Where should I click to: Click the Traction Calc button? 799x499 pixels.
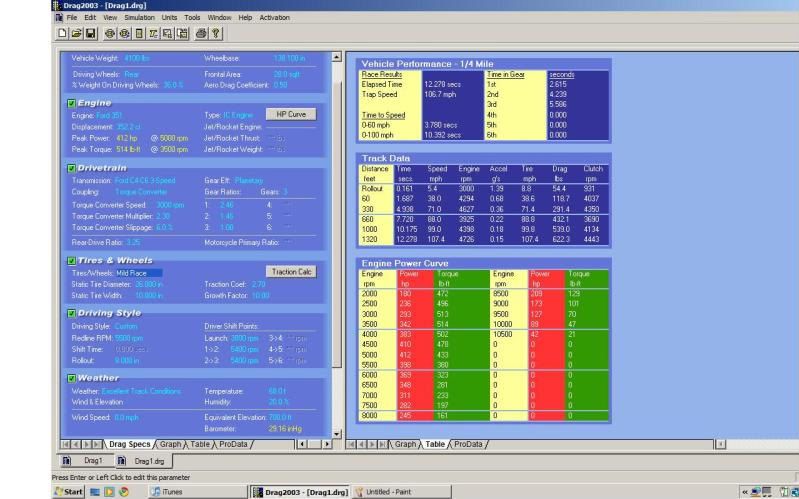coord(291,271)
